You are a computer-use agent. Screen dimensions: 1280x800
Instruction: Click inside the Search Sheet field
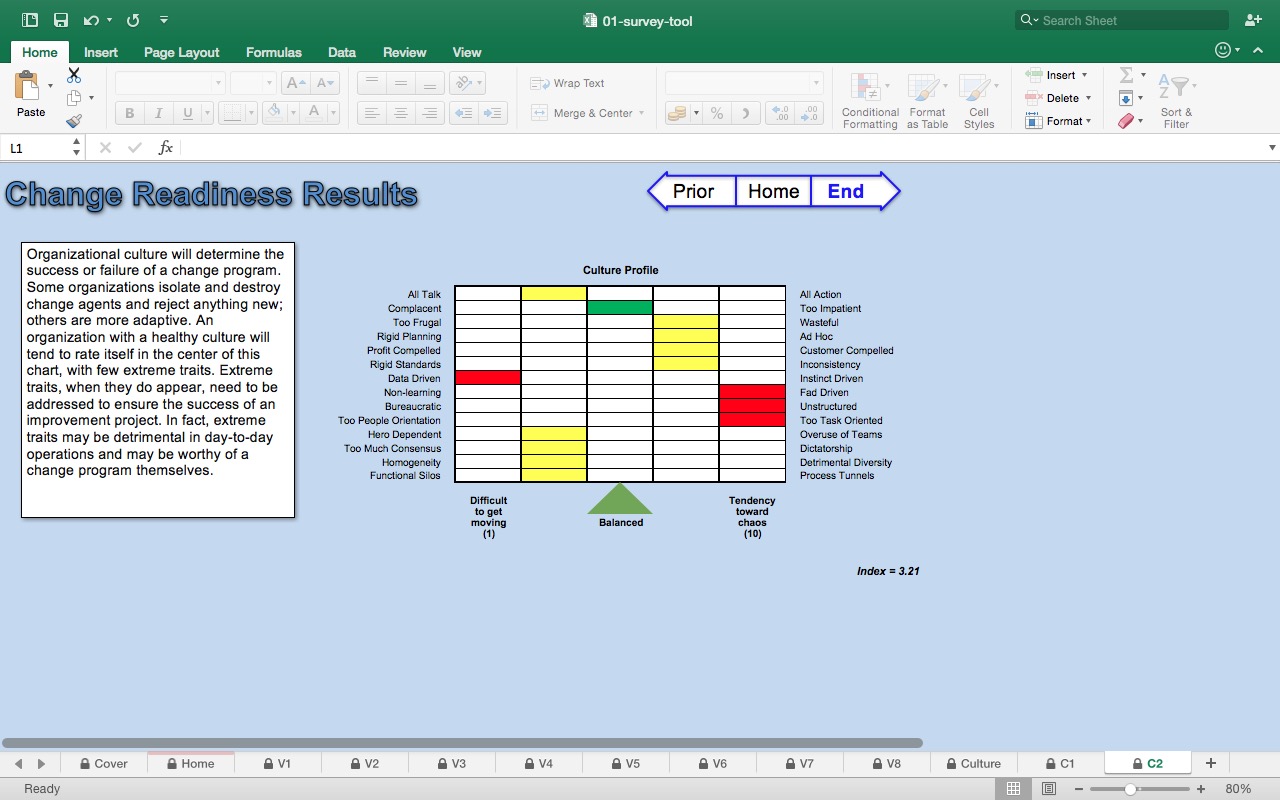click(1120, 19)
